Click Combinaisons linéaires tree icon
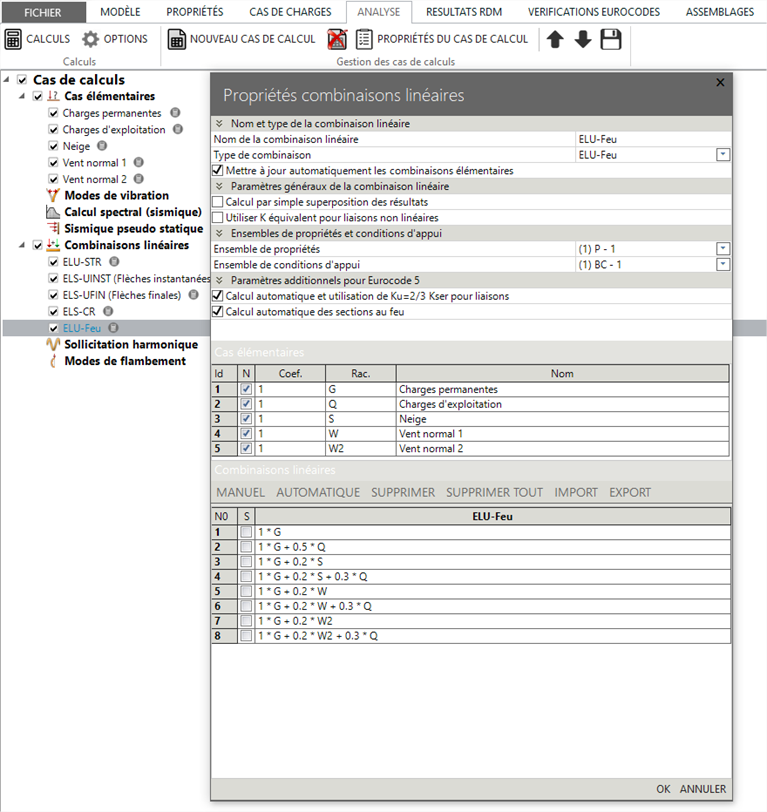The image size is (767, 812). (x=53, y=245)
